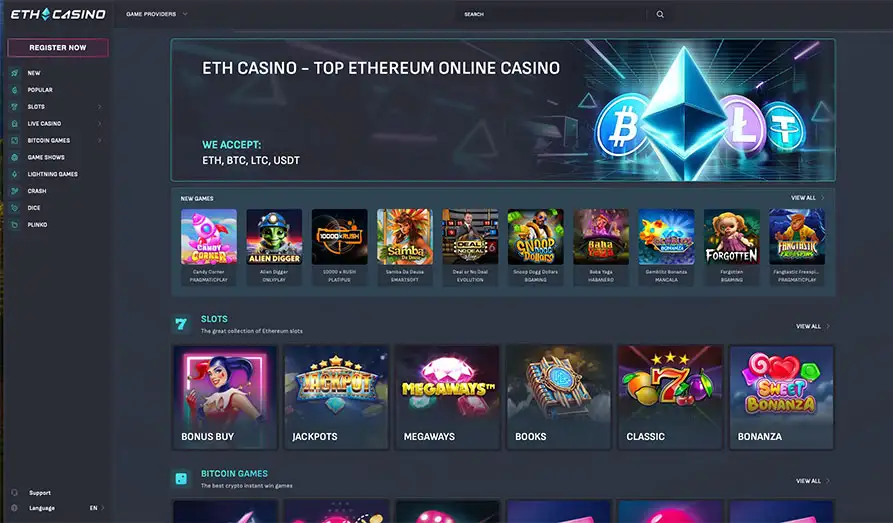
Task: Click the Crash icon in sidebar
Action: (15, 191)
